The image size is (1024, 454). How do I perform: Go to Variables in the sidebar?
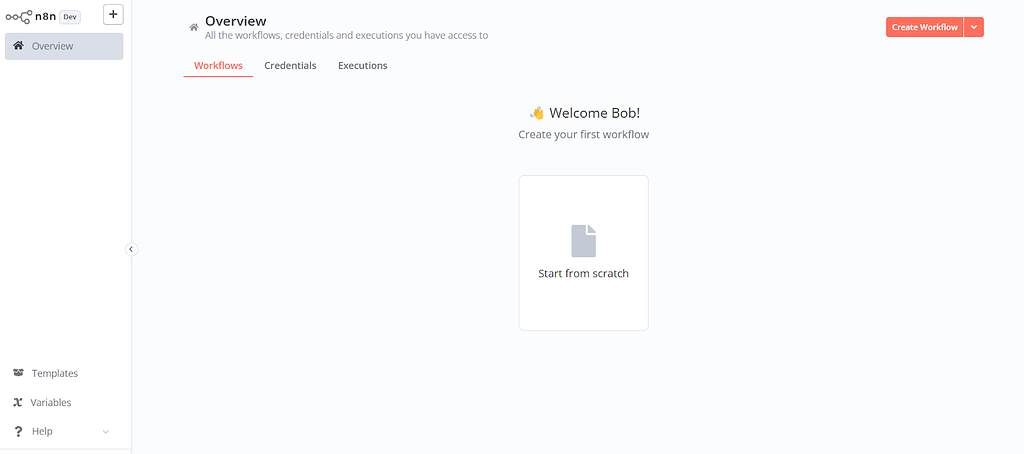(51, 402)
